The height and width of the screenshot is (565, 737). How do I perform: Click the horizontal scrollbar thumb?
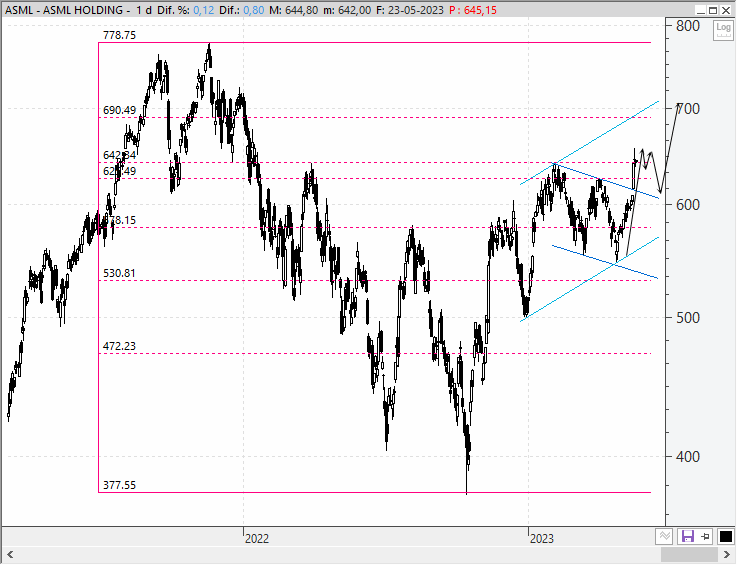tap(690, 555)
